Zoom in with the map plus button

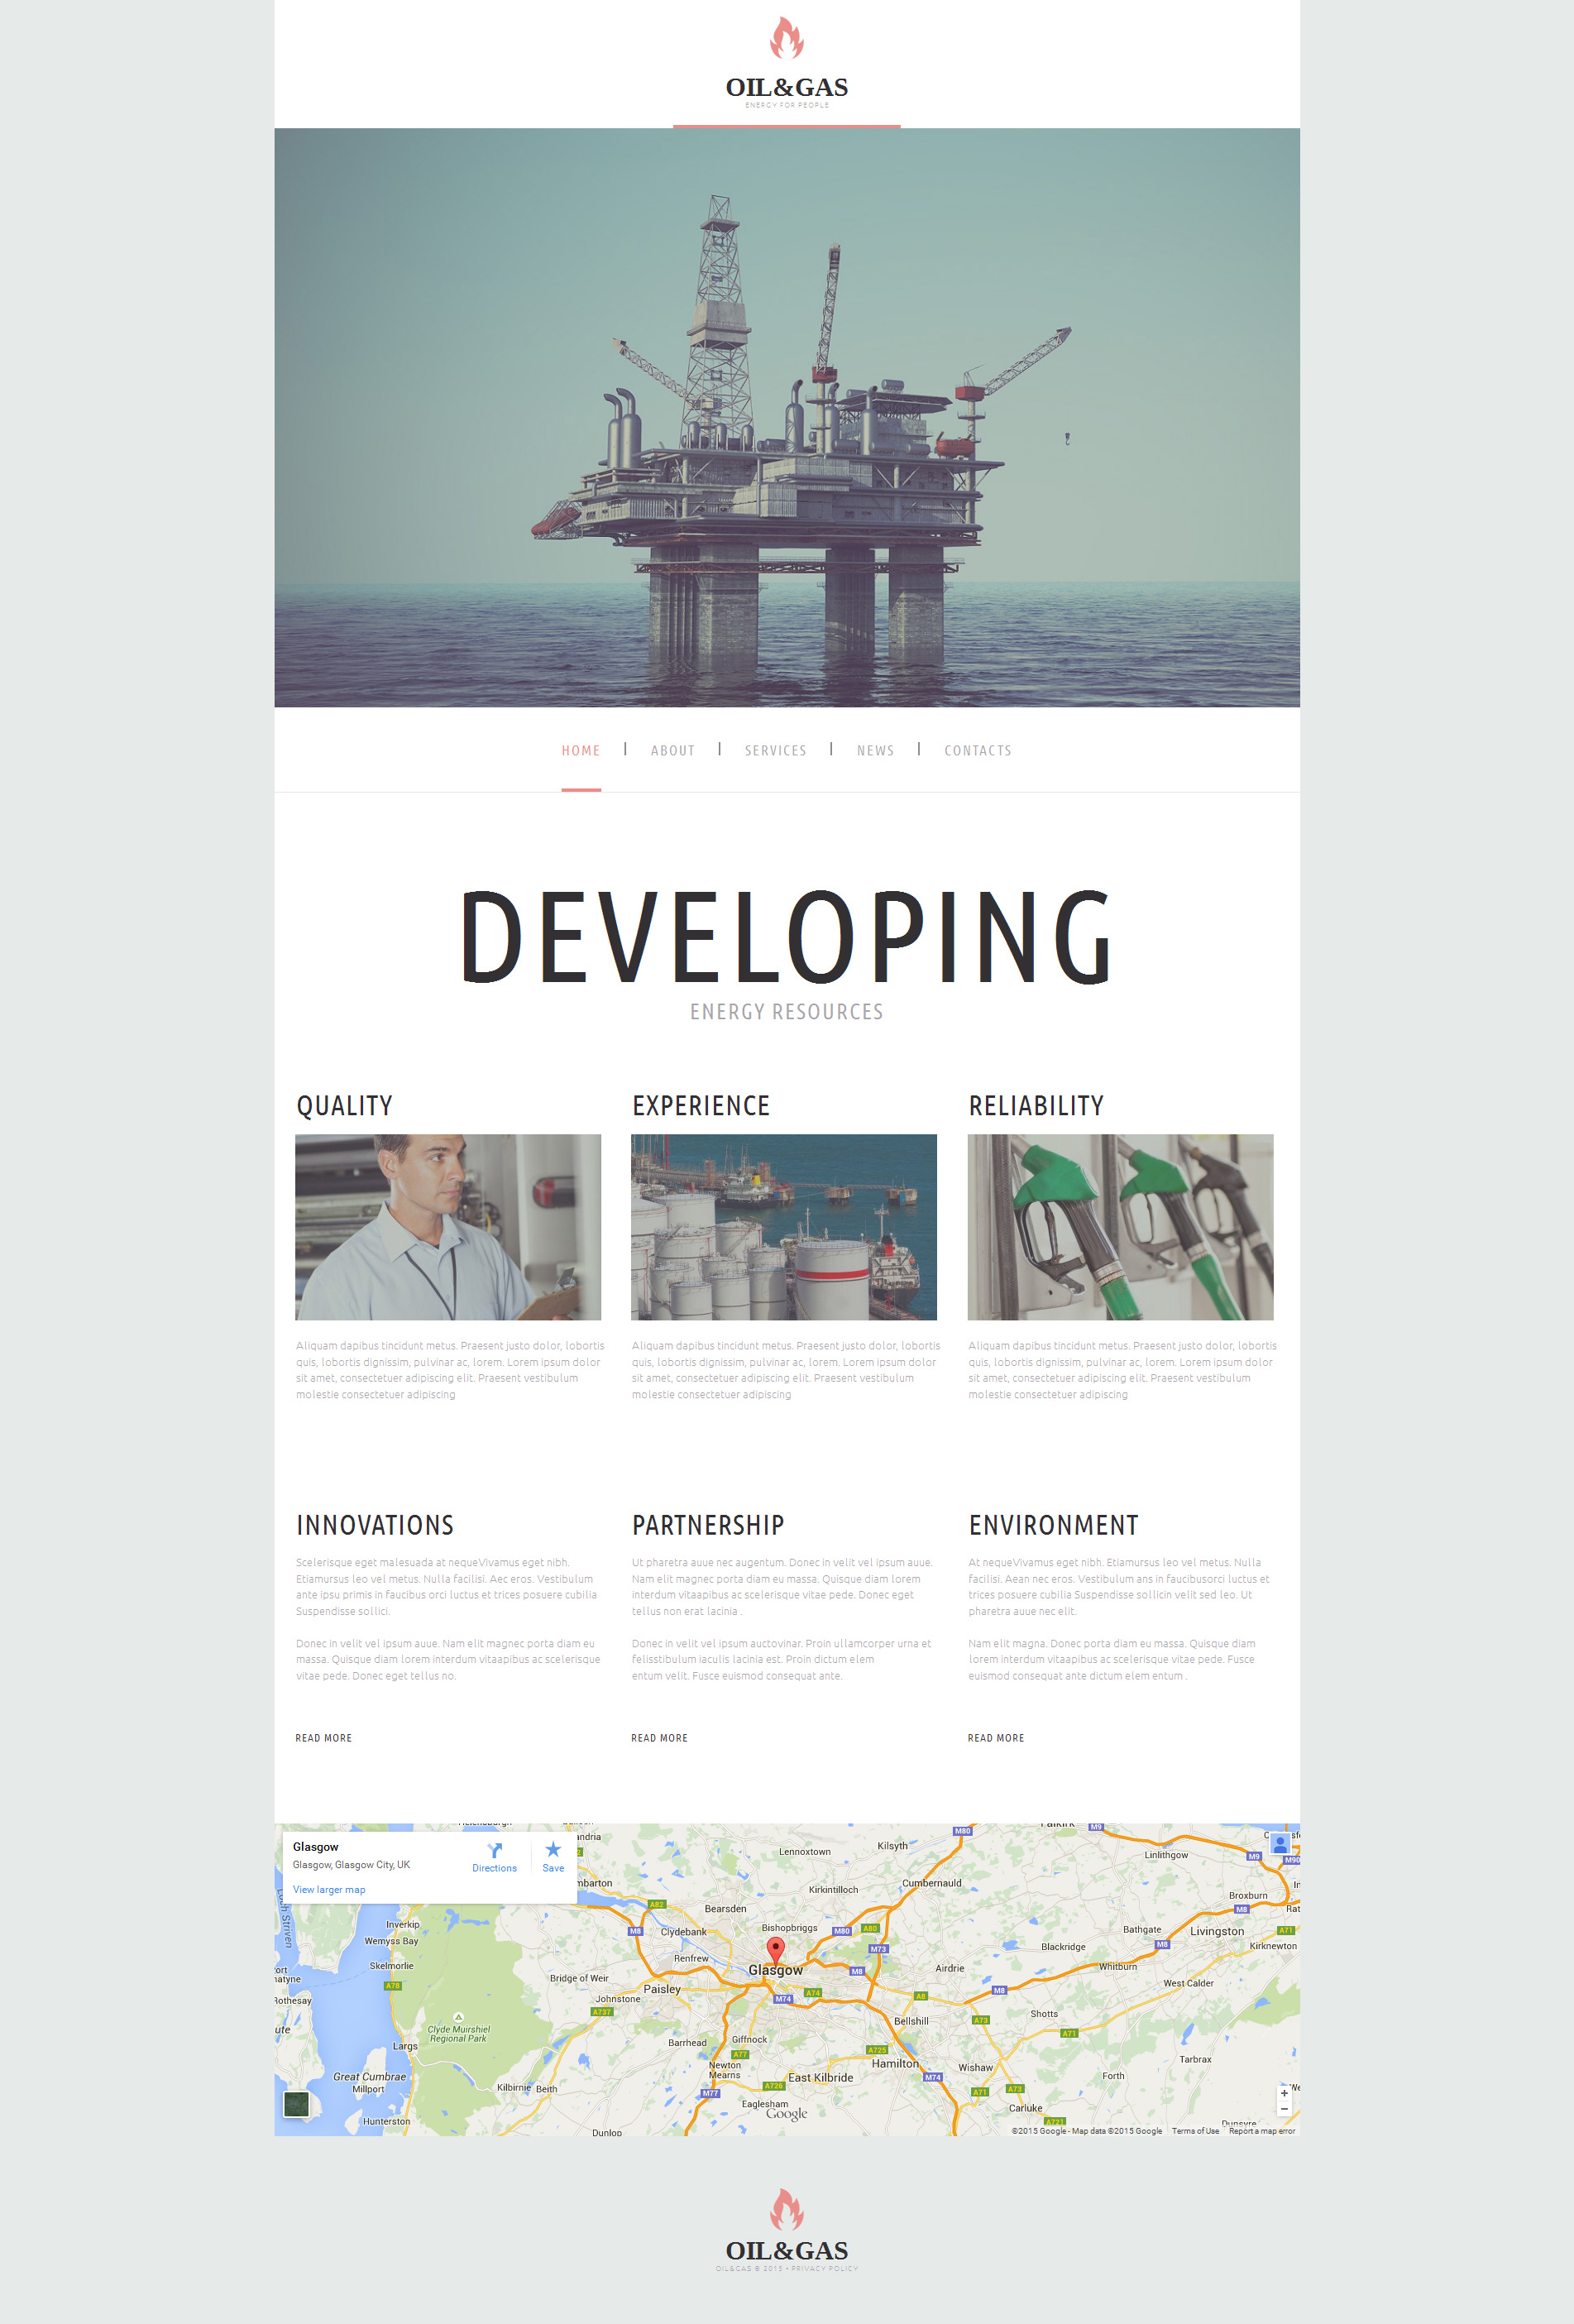1284,2093
